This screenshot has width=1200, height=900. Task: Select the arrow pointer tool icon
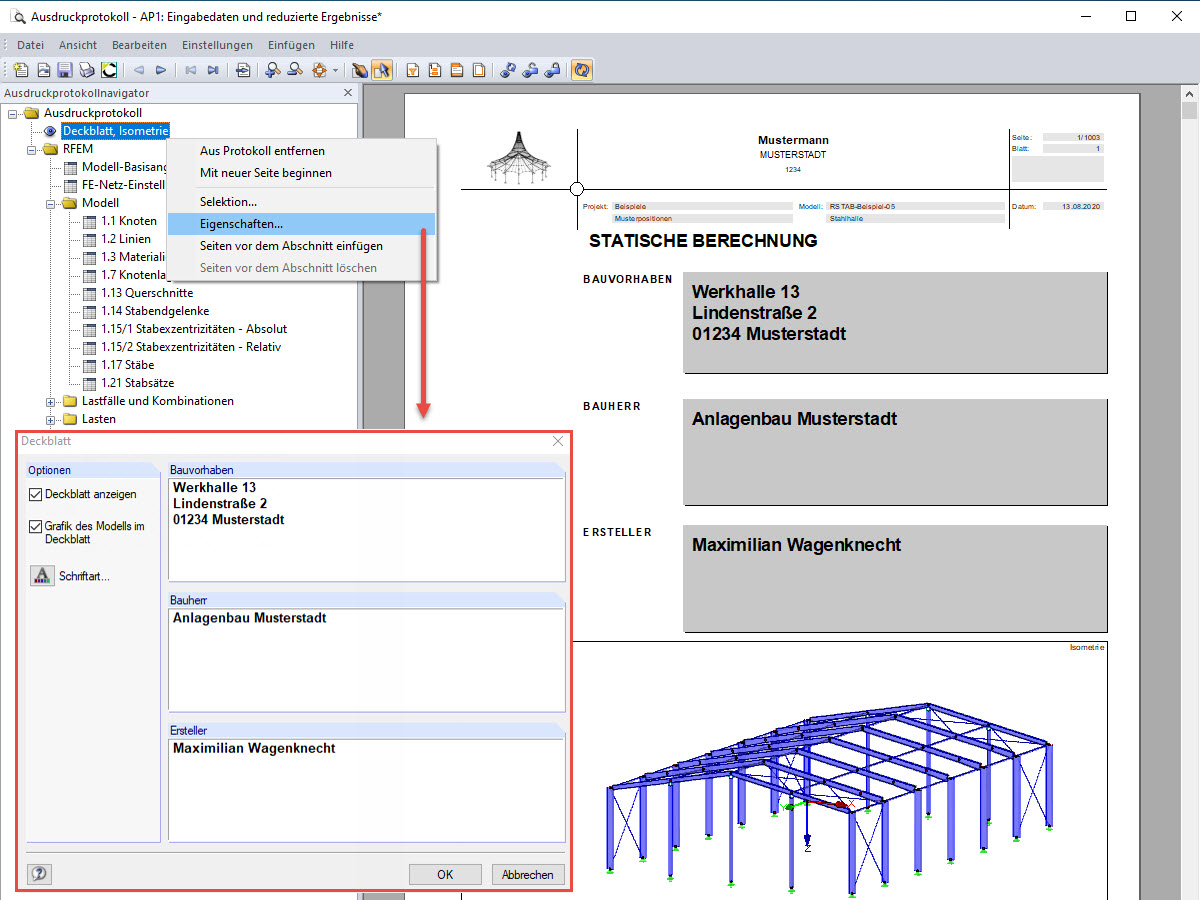tap(381, 70)
